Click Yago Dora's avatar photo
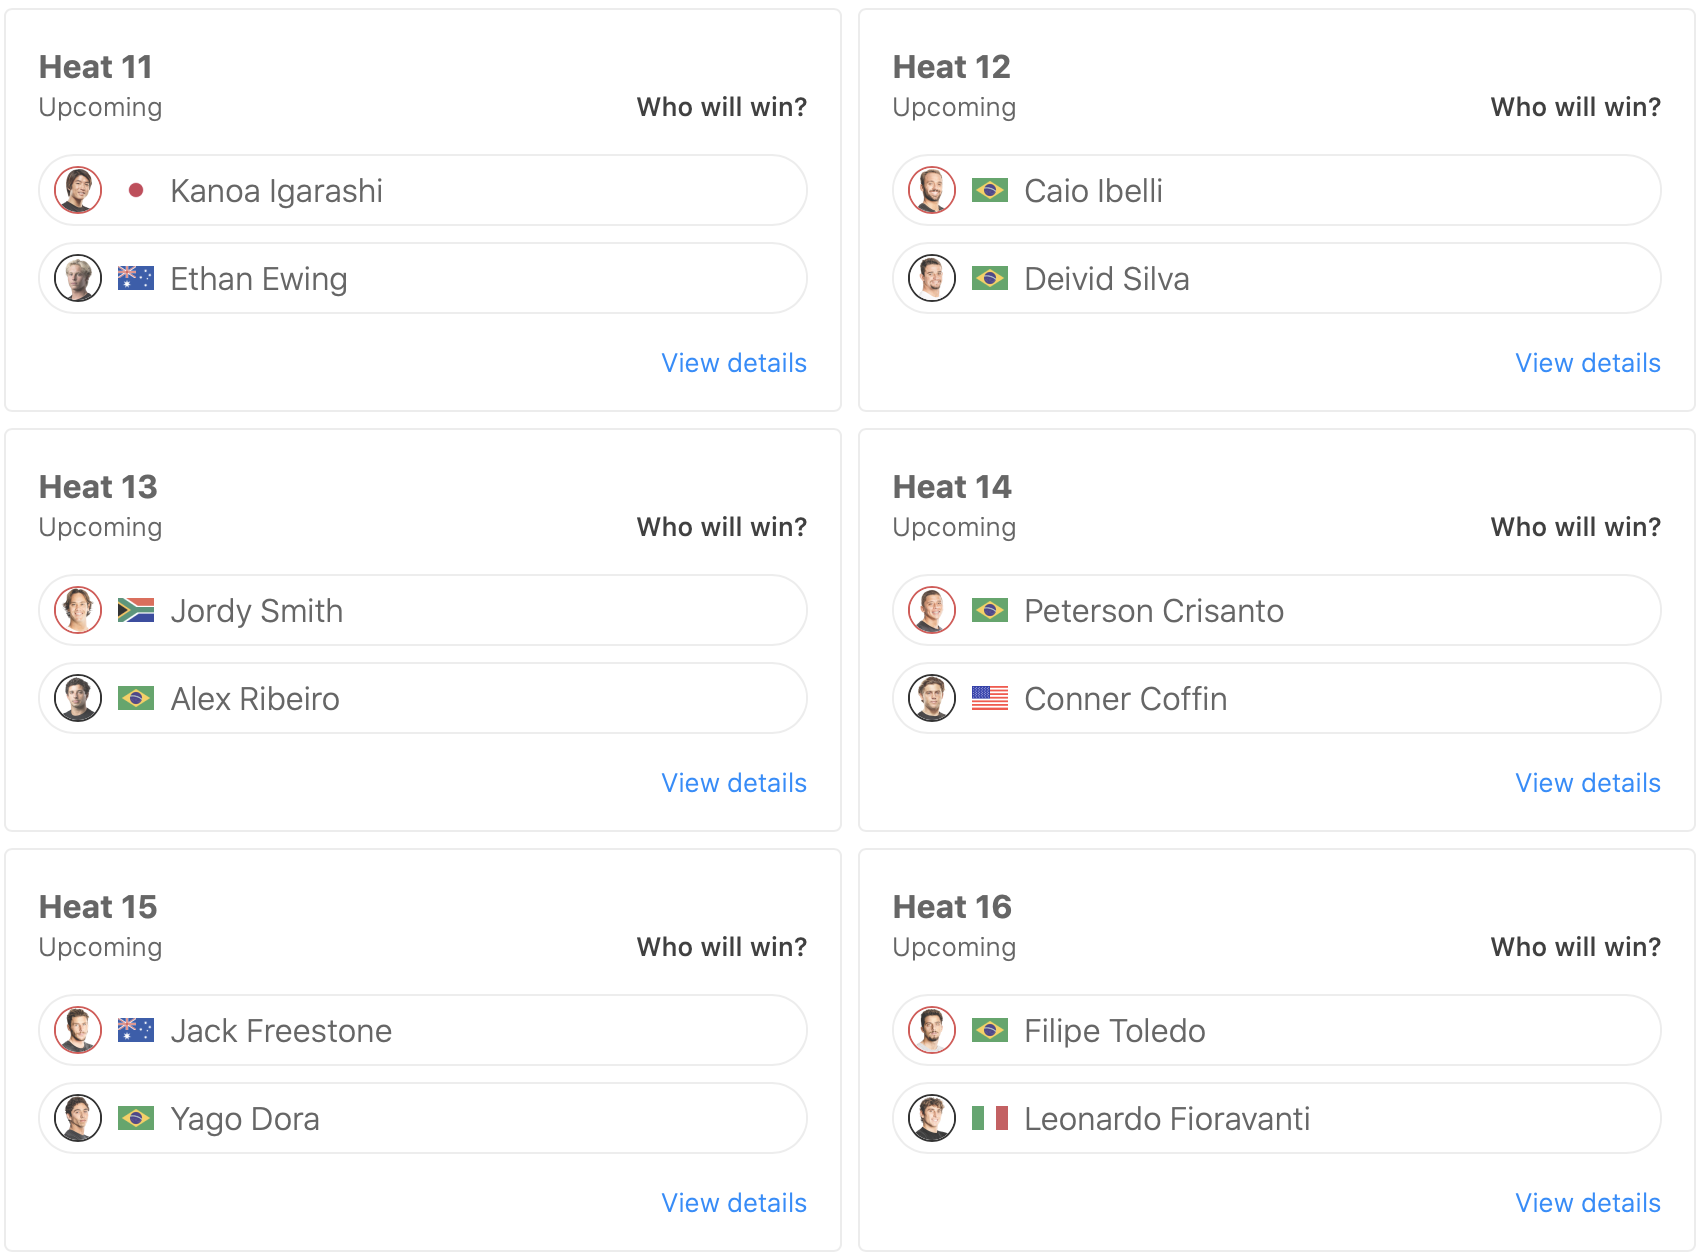Image resolution: width=1704 pixels, height=1254 pixels. point(78,1118)
